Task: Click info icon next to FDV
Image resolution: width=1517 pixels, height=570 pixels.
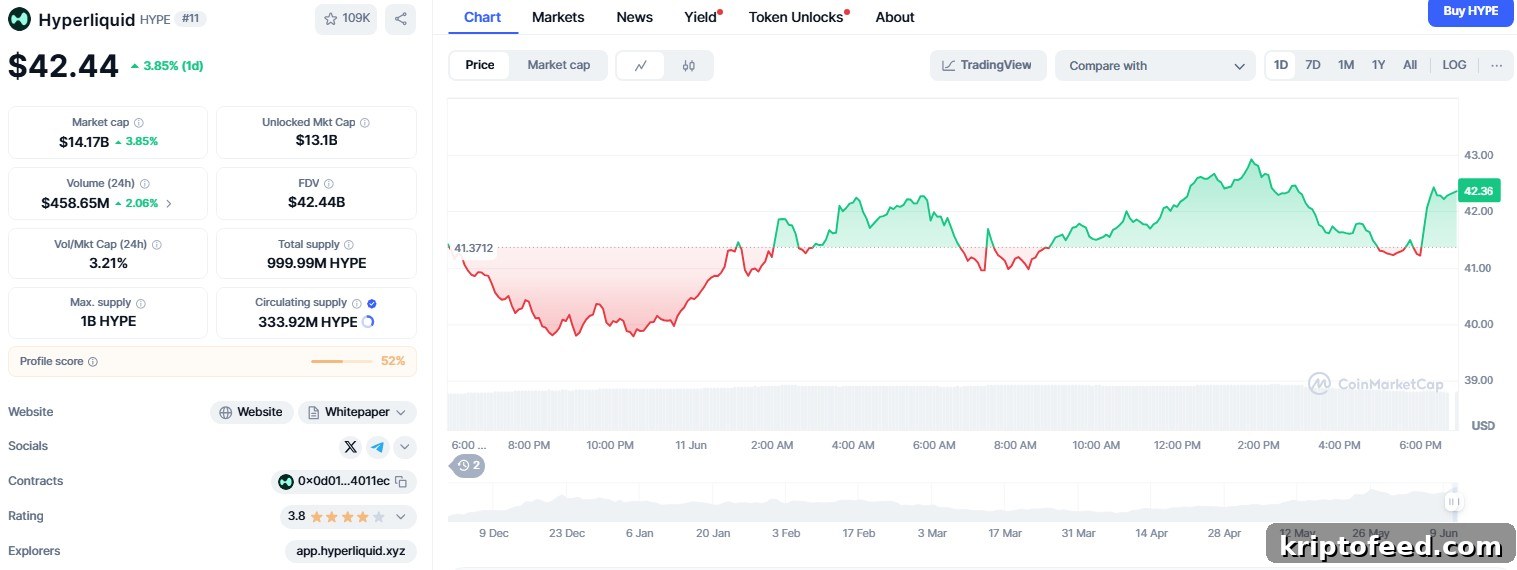Action: tap(329, 184)
